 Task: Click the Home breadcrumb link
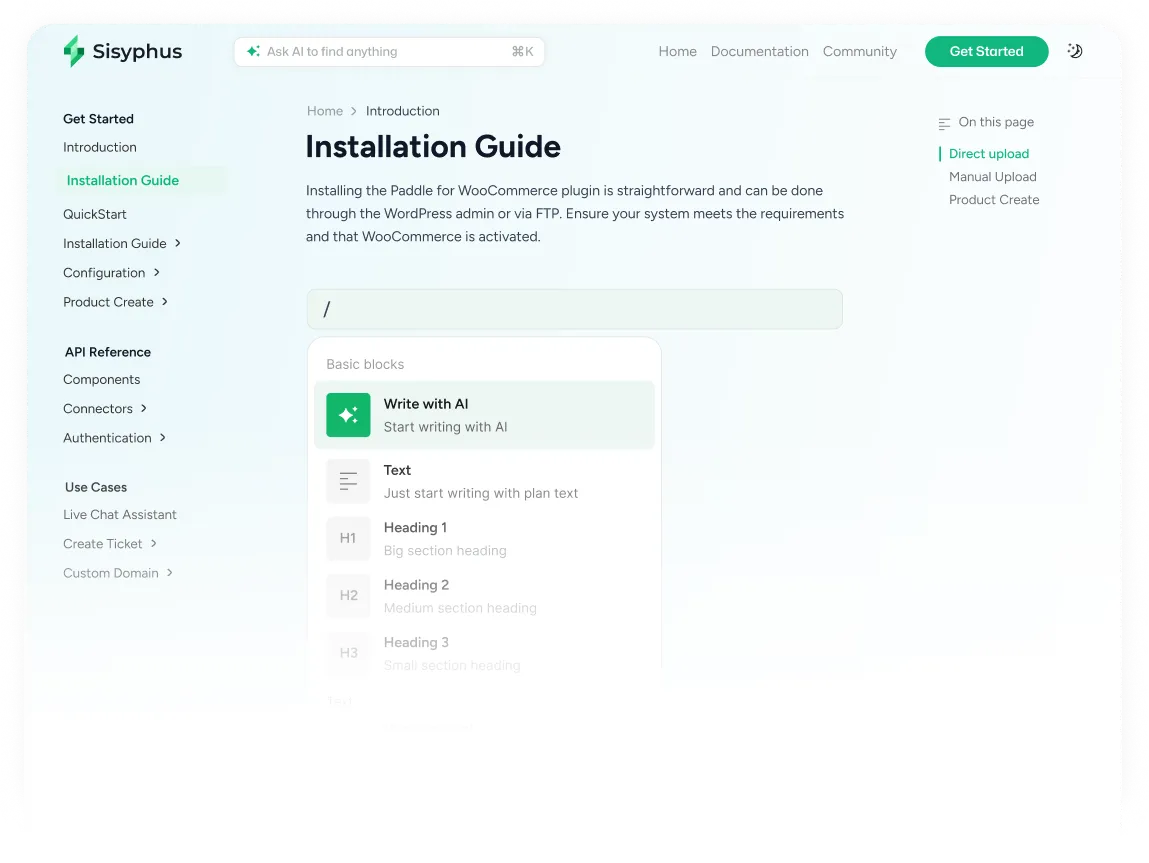[324, 111]
